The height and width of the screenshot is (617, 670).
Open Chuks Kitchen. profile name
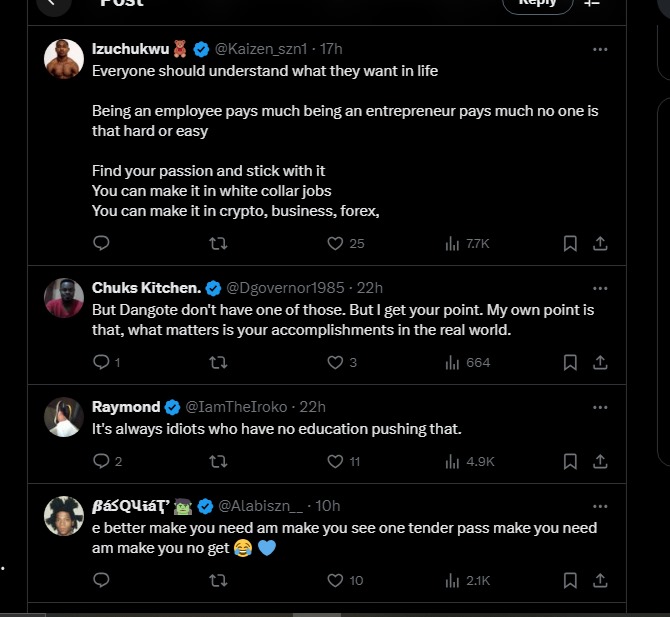(x=145, y=288)
